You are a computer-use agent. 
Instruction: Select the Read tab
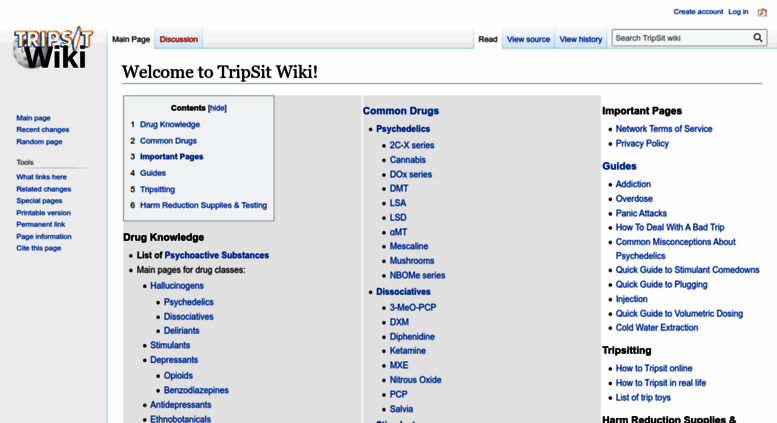click(x=488, y=39)
